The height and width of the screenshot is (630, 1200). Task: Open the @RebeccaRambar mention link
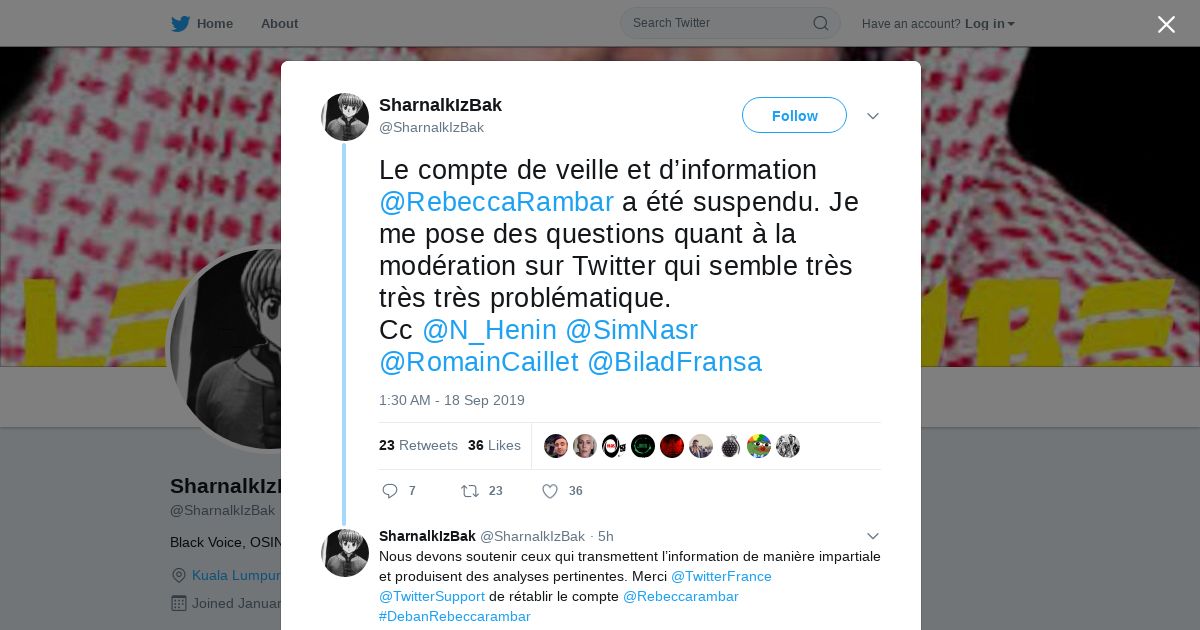[496, 202]
